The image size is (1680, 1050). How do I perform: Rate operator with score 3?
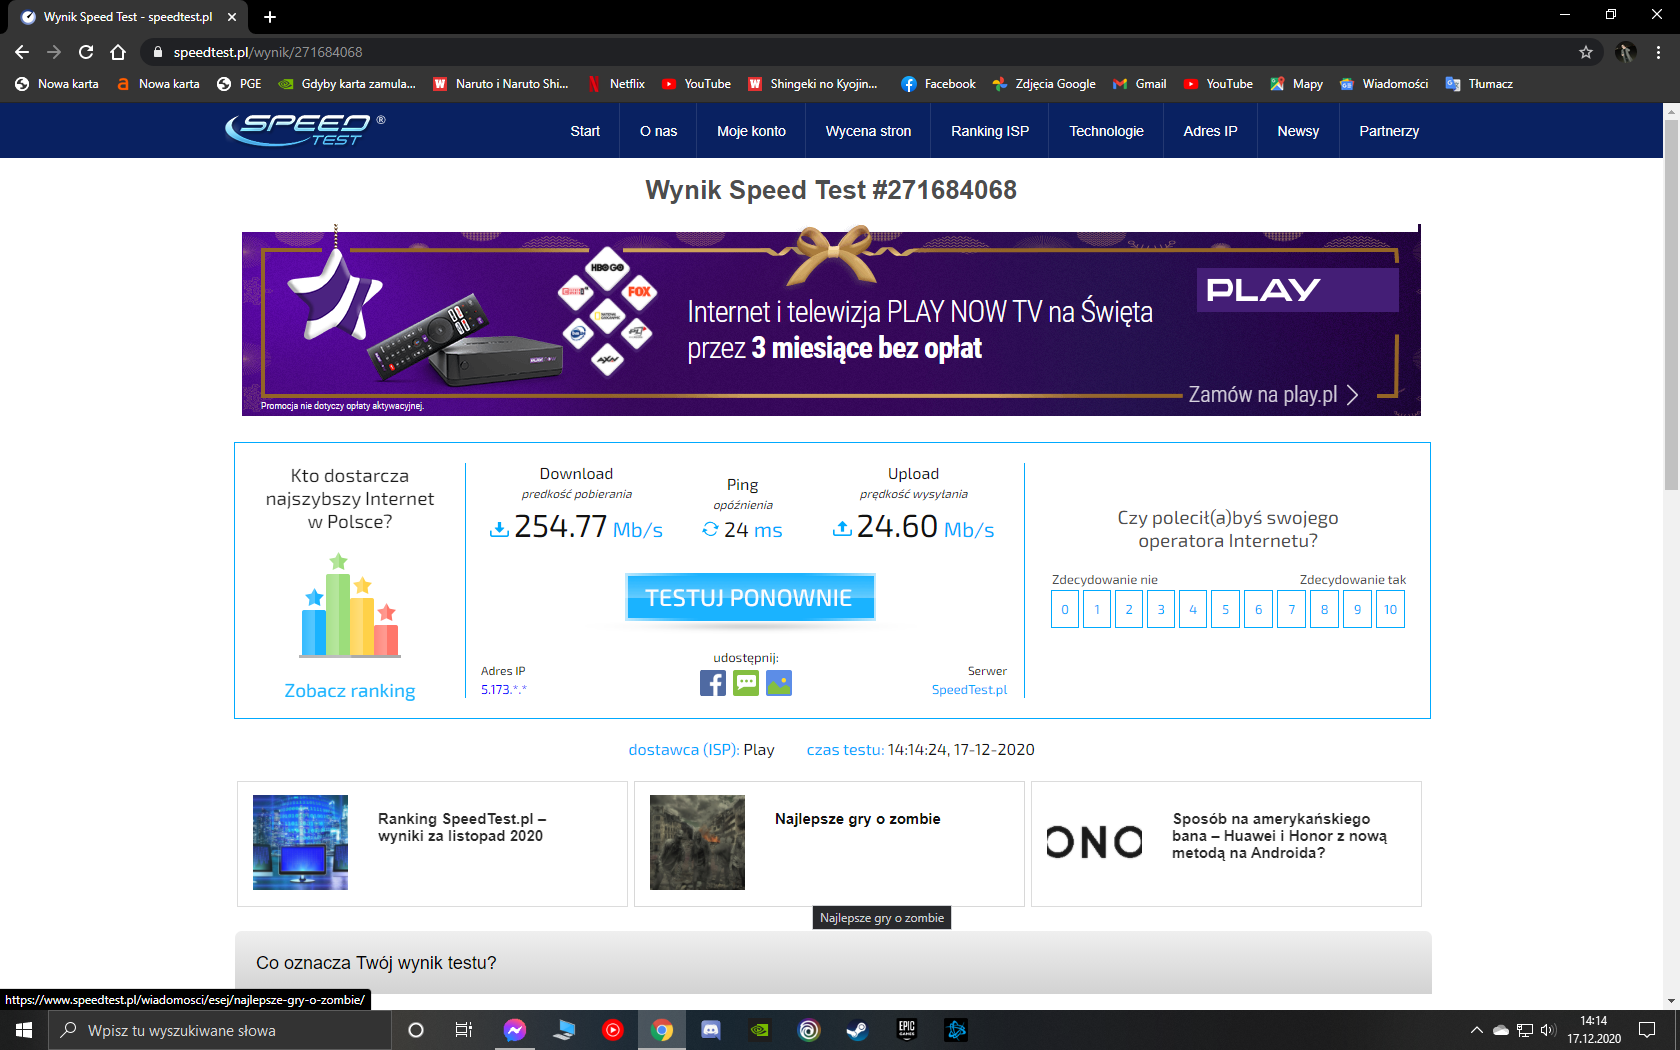pos(1161,609)
